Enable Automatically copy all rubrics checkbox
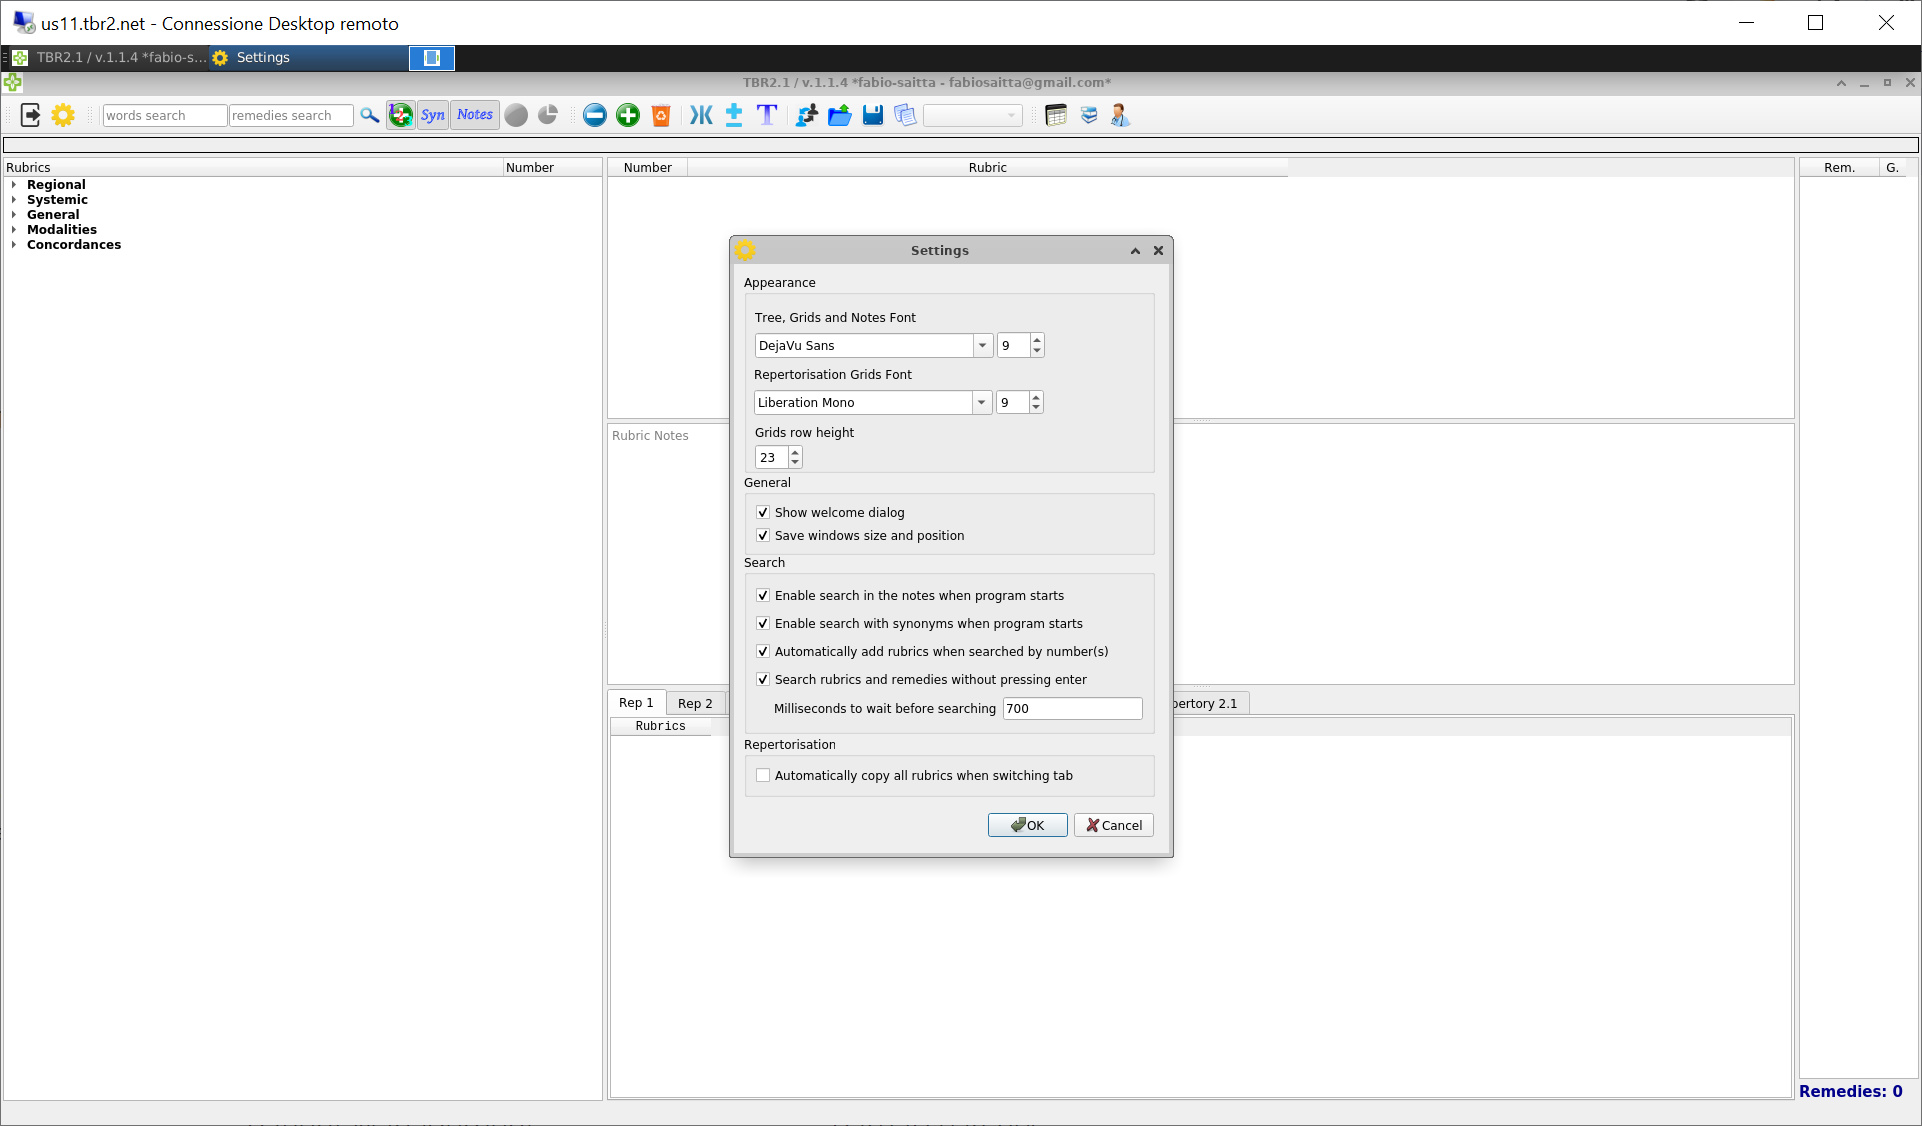This screenshot has width=1922, height=1126. tap(763, 775)
